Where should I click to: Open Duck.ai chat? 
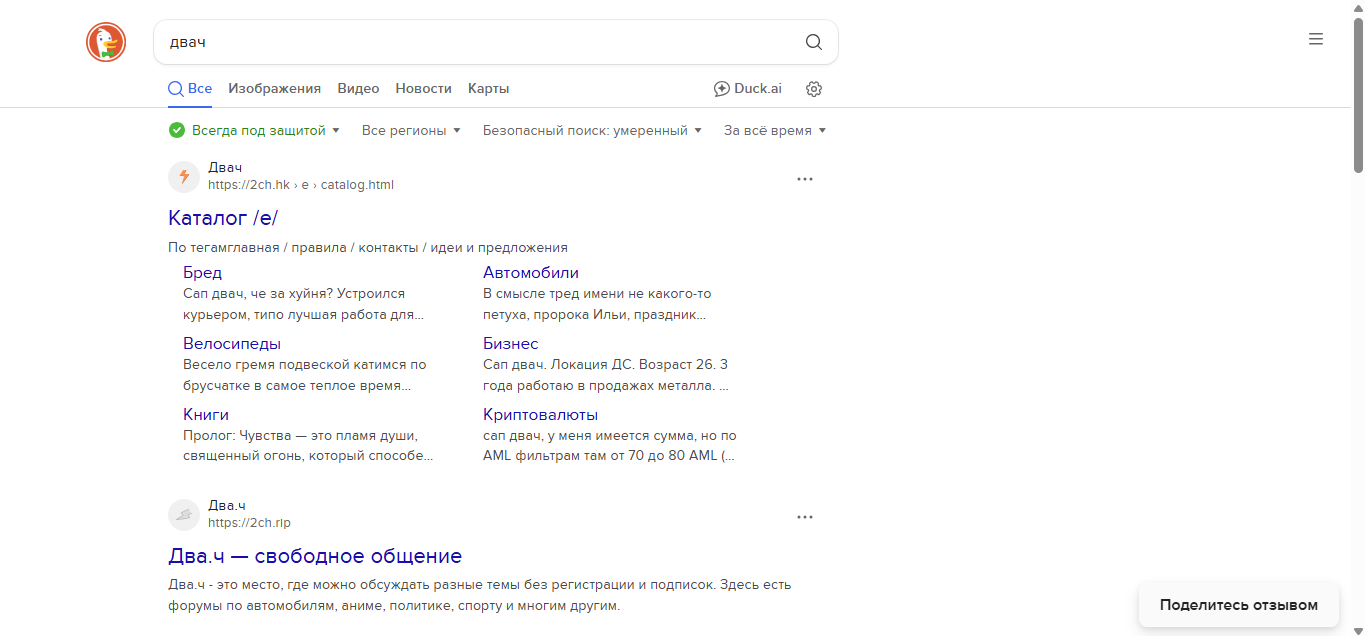748,89
